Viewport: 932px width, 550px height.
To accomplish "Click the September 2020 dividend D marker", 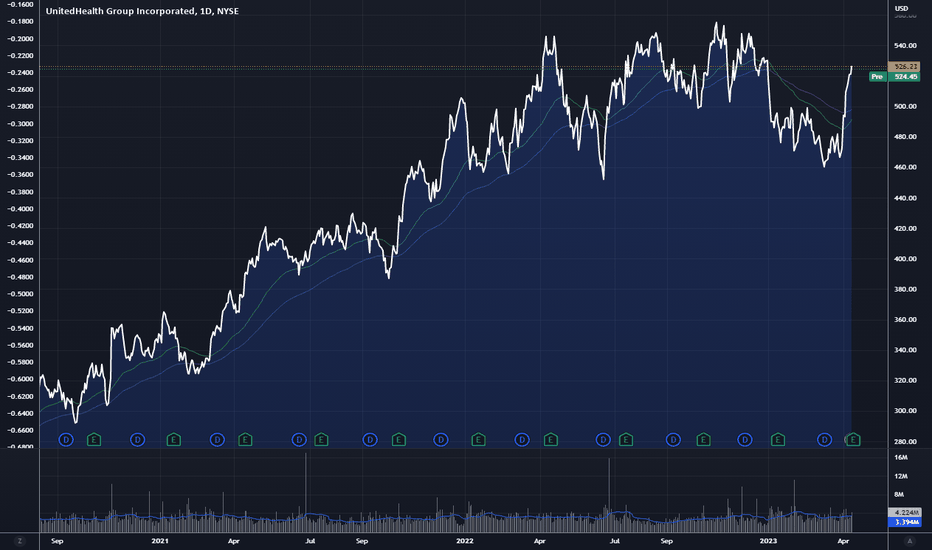I will [66, 440].
